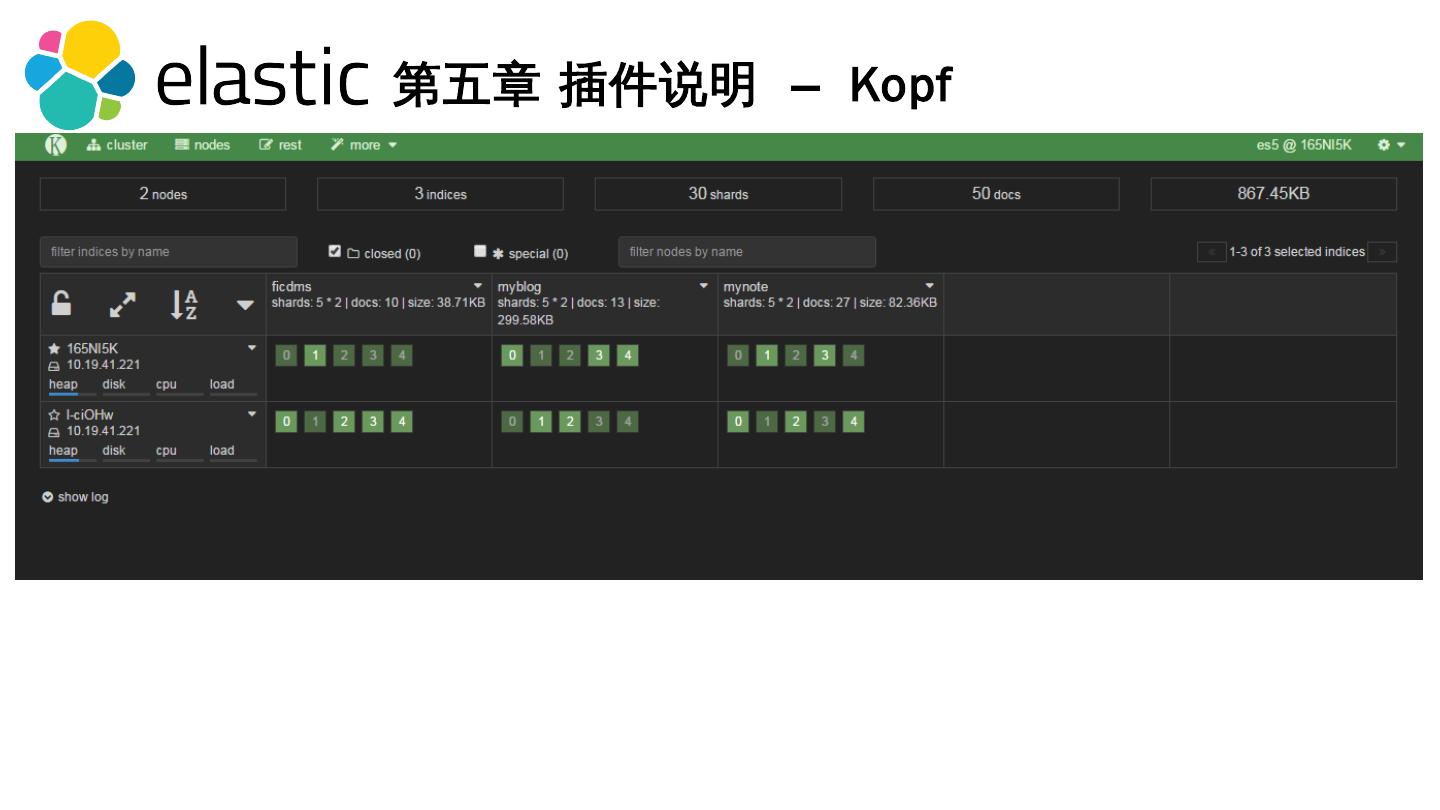Select mynote shard 0 on node l-ciOHw
This screenshot has height=810, width=1440.
coord(738,422)
